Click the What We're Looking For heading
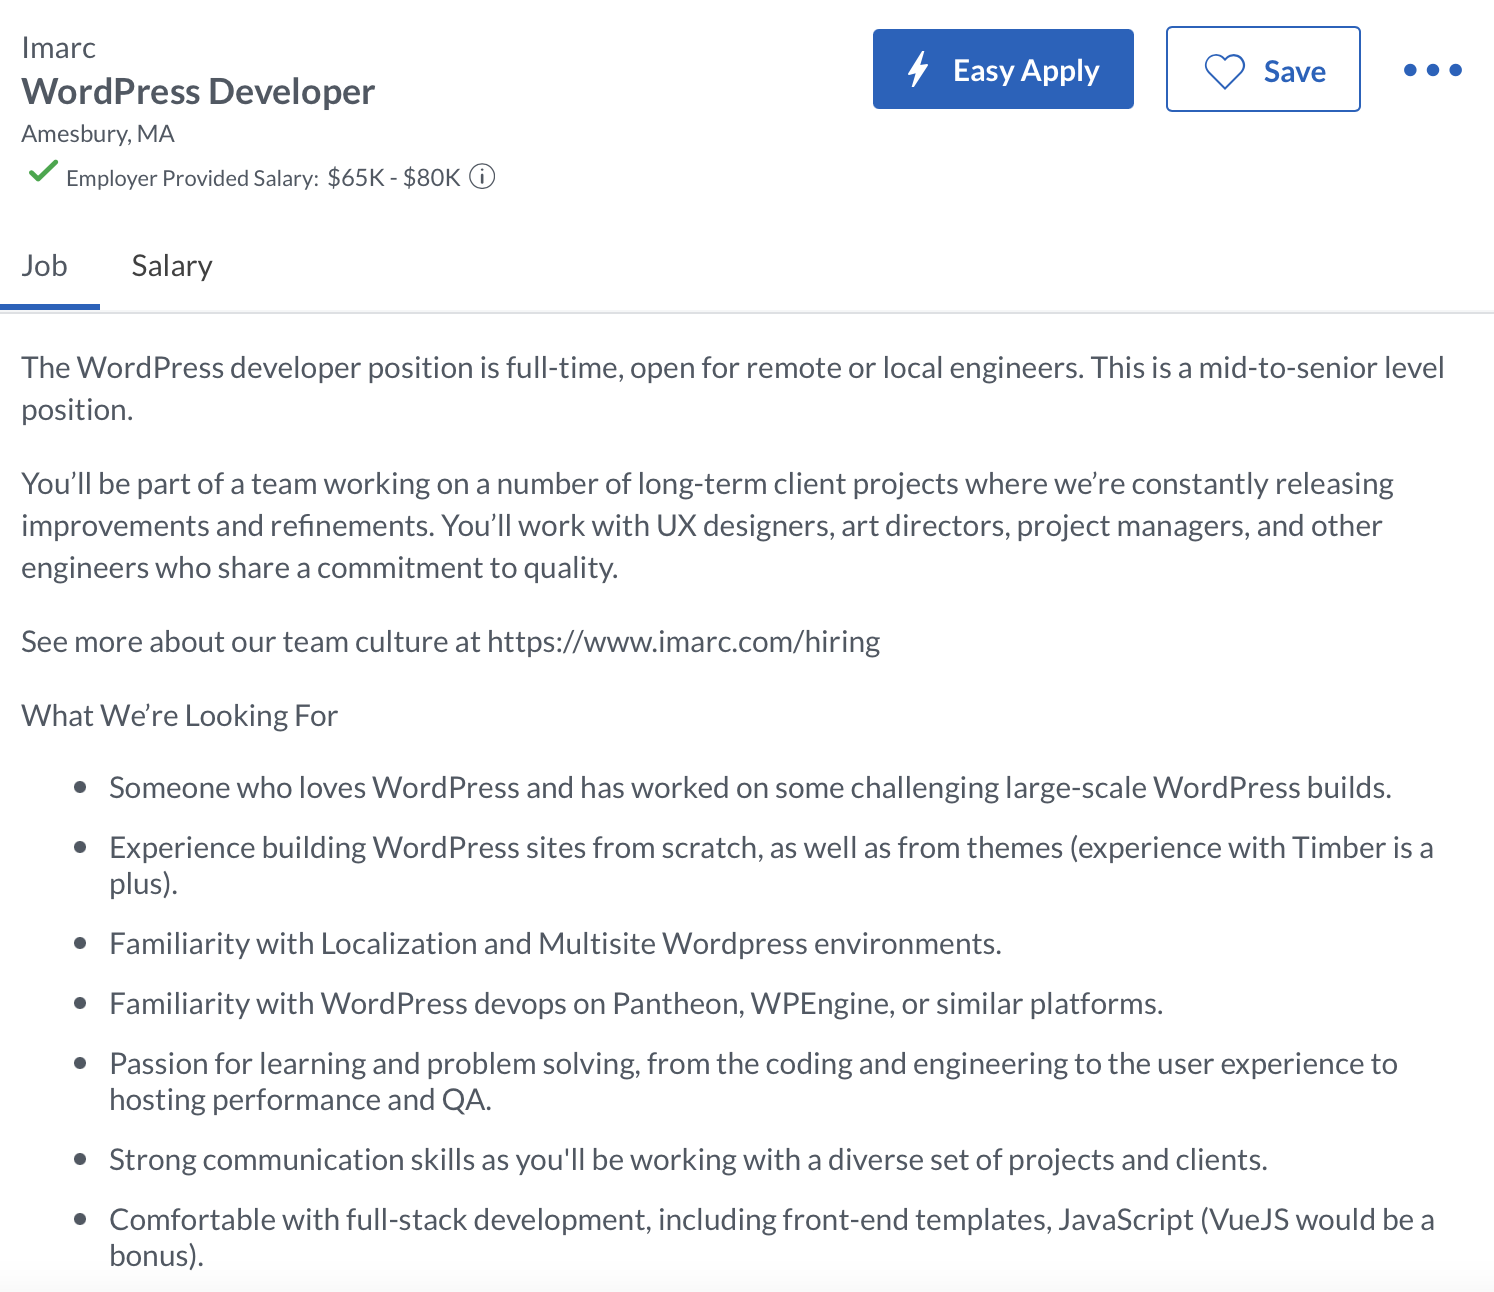The width and height of the screenshot is (1494, 1292). (180, 715)
